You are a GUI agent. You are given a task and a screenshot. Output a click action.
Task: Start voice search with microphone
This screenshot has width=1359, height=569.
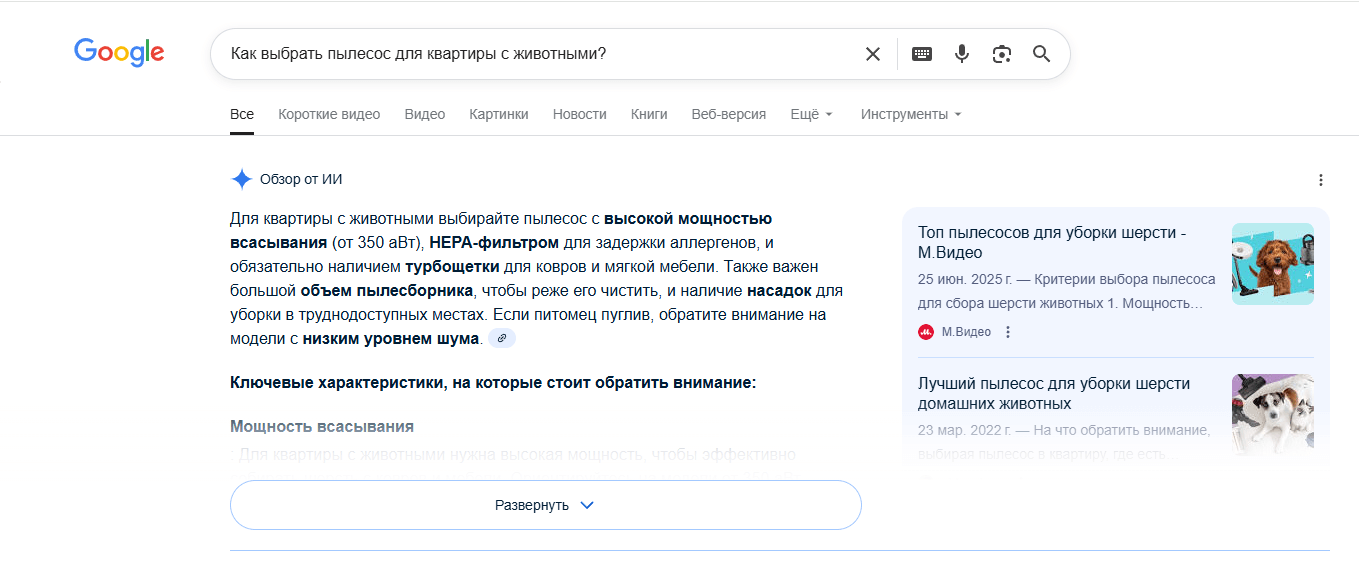click(x=962, y=54)
